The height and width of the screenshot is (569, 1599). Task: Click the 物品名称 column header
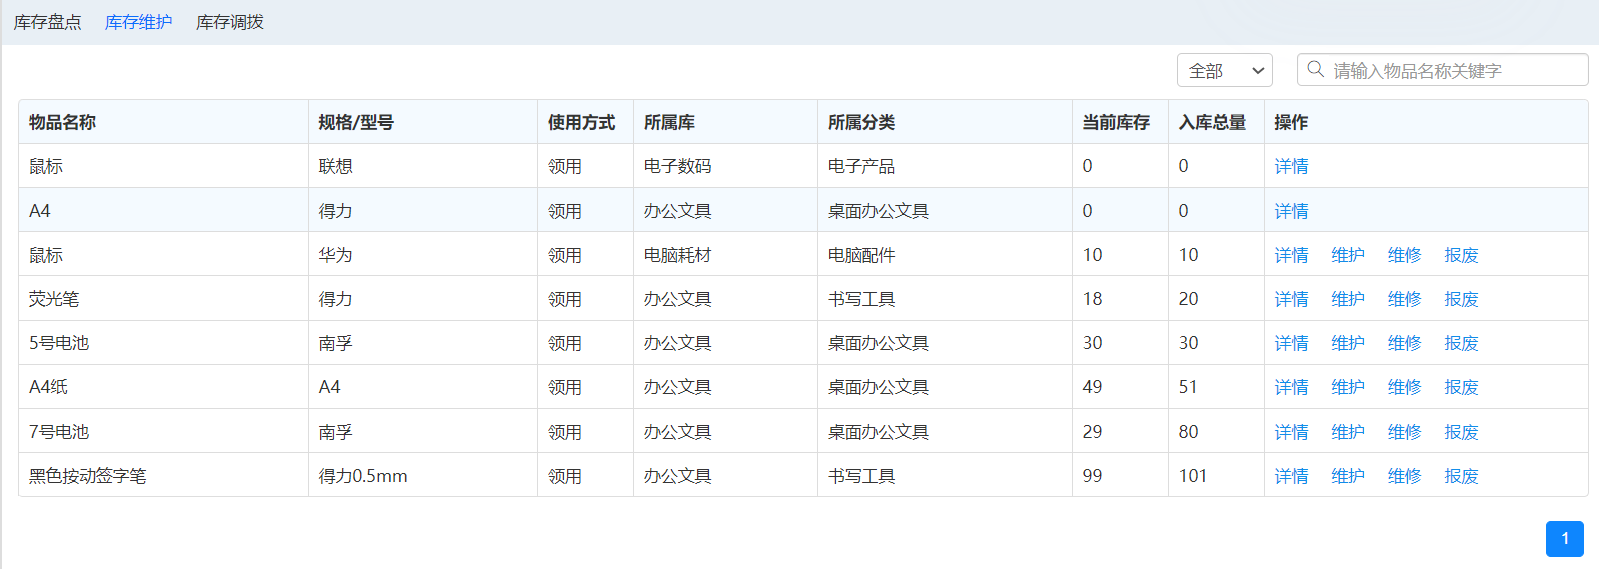[62, 122]
